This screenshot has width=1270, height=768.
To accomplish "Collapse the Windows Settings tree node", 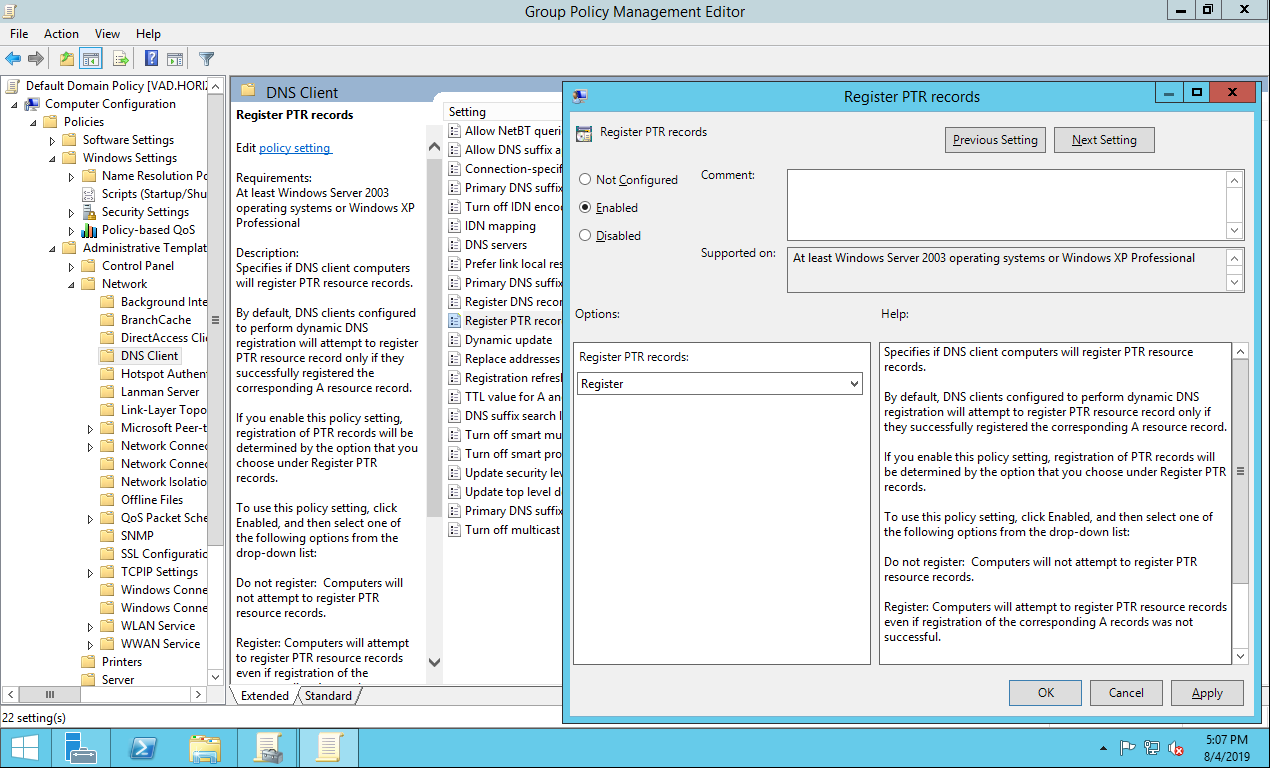I will (52, 158).
